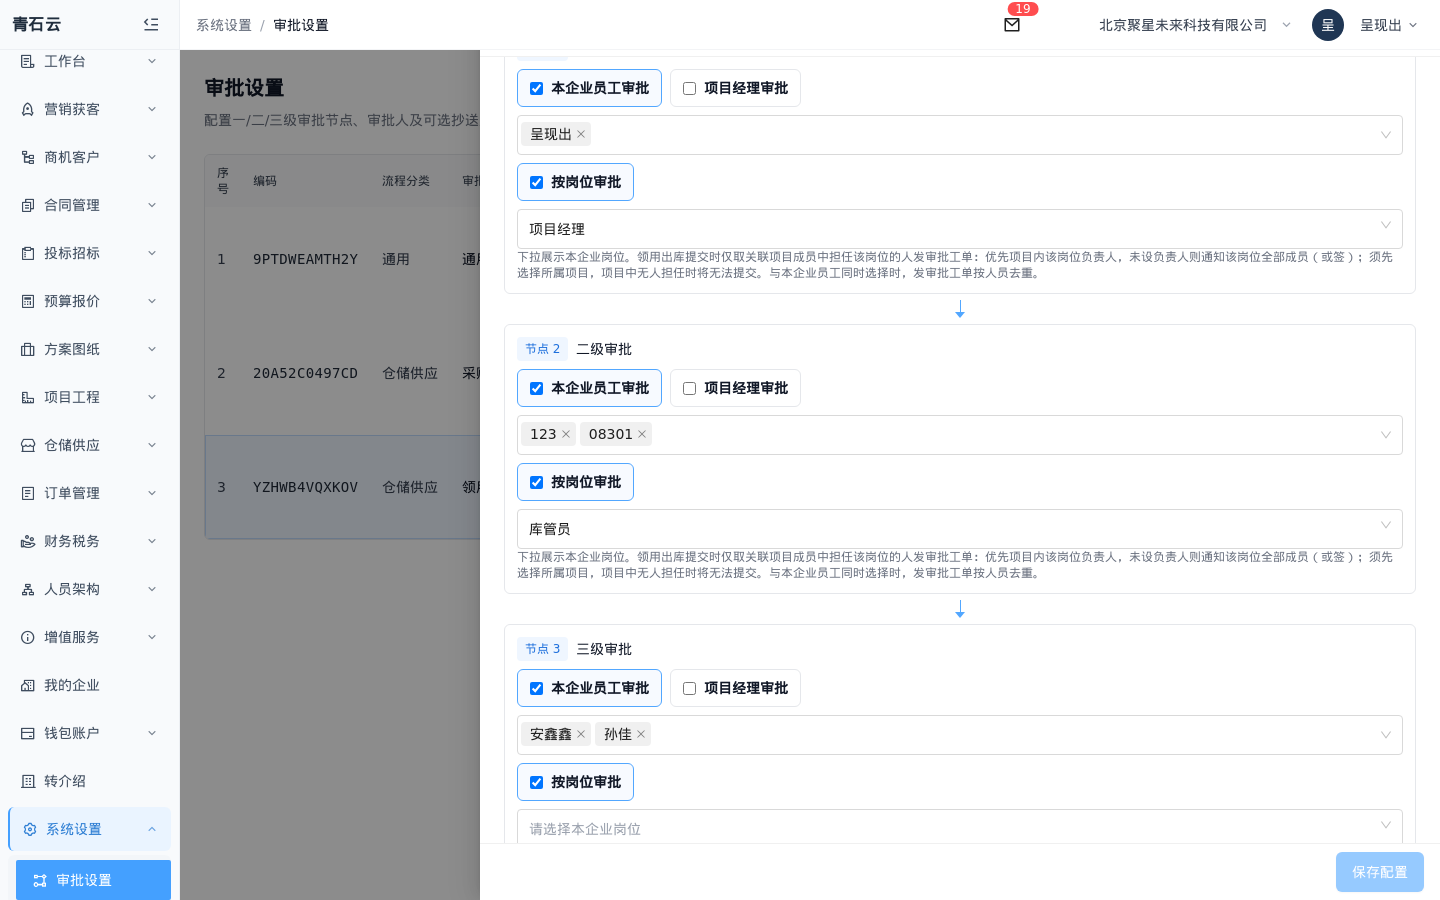Check 项目经理审批 in 三级审批
Screen dimensions: 1440x900
pyautogui.click(x=690, y=688)
